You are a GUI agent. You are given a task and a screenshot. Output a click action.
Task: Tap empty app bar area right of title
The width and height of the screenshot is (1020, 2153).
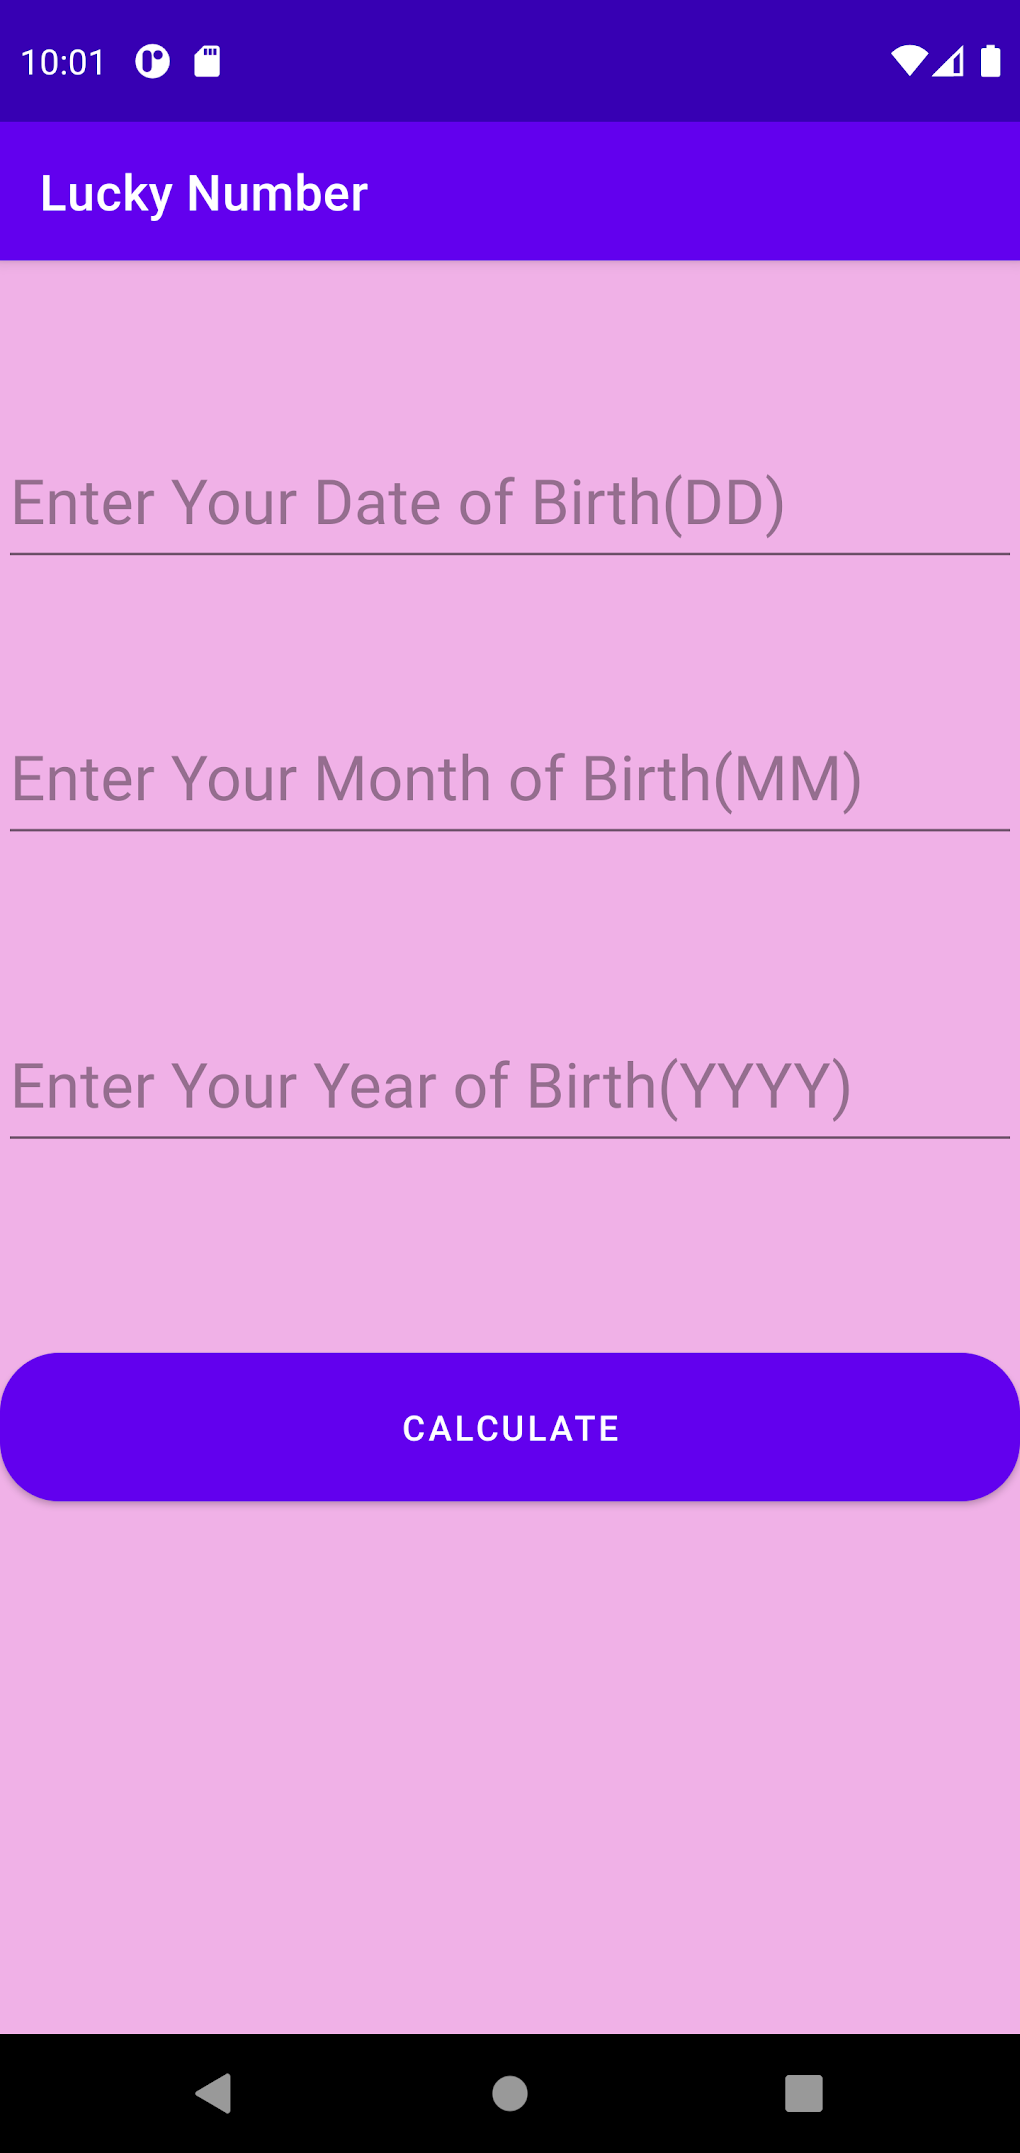click(x=700, y=193)
